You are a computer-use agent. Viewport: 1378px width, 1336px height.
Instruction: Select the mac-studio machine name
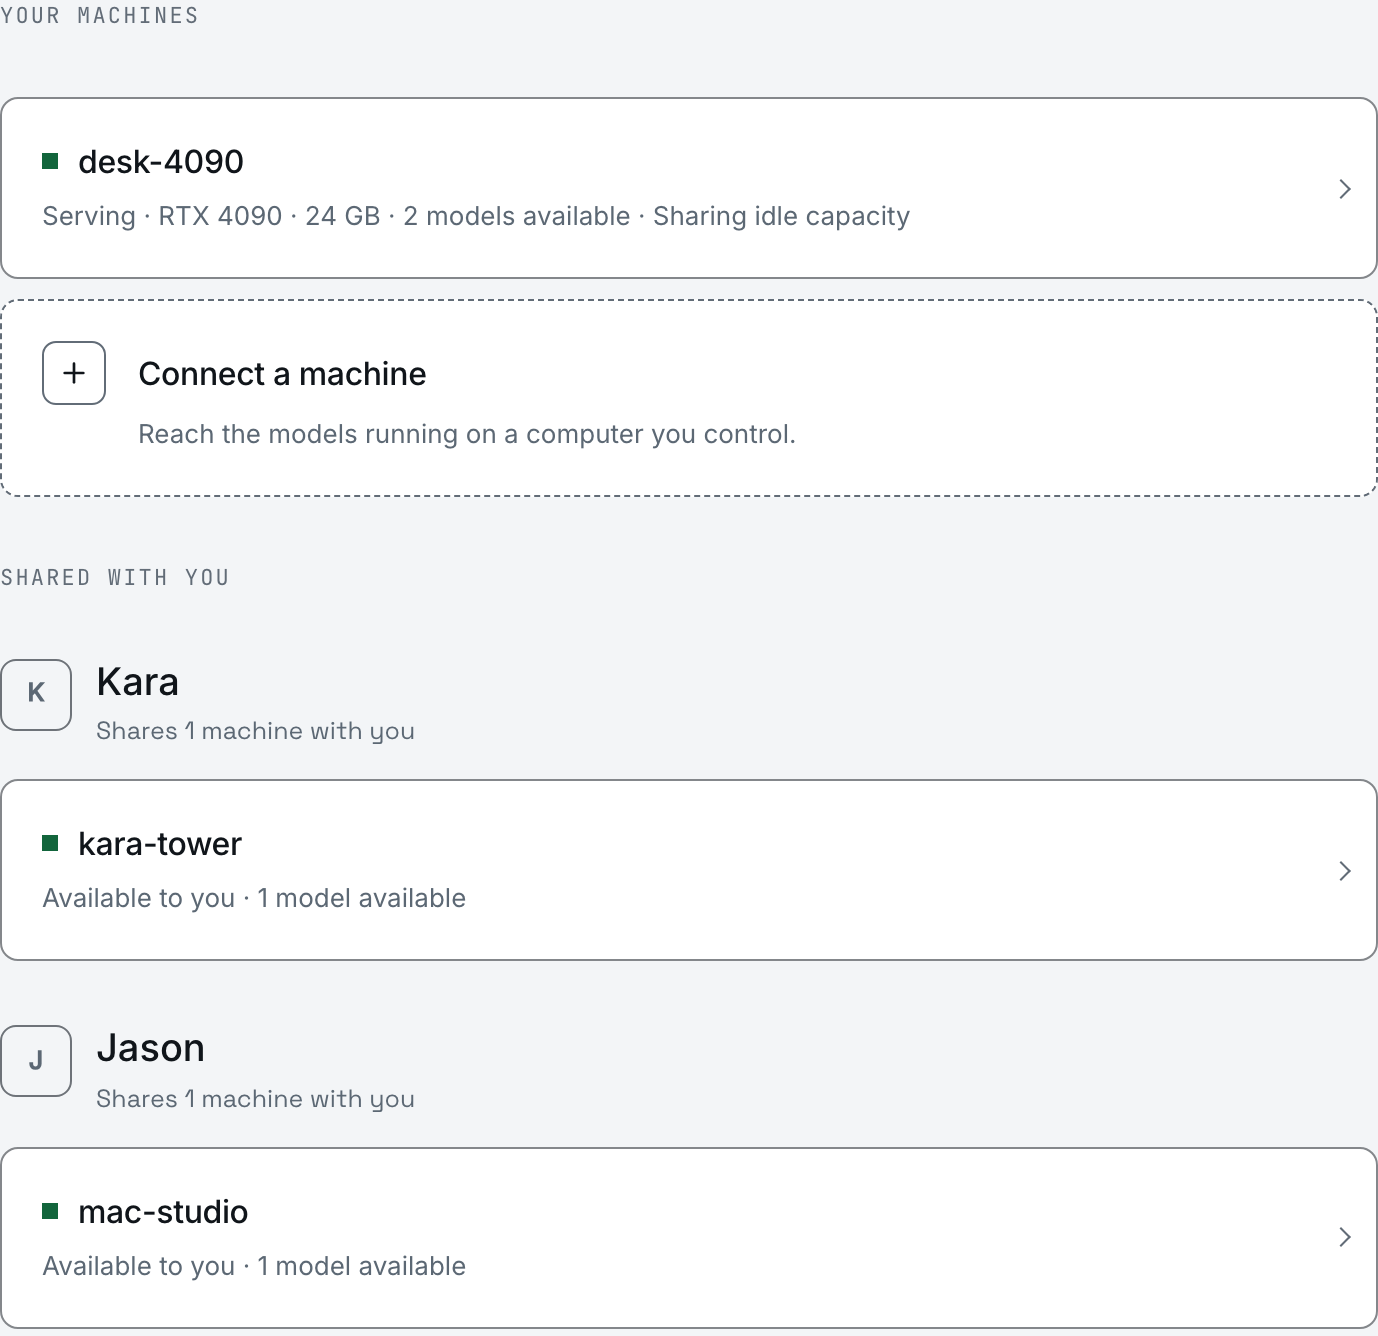coord(163,1212)
